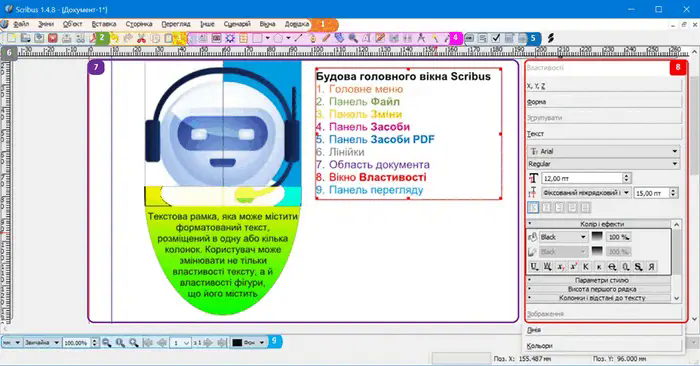Click the text fill shade 100 % field
This screenshot has height=366, width=700.
(619, 237)
